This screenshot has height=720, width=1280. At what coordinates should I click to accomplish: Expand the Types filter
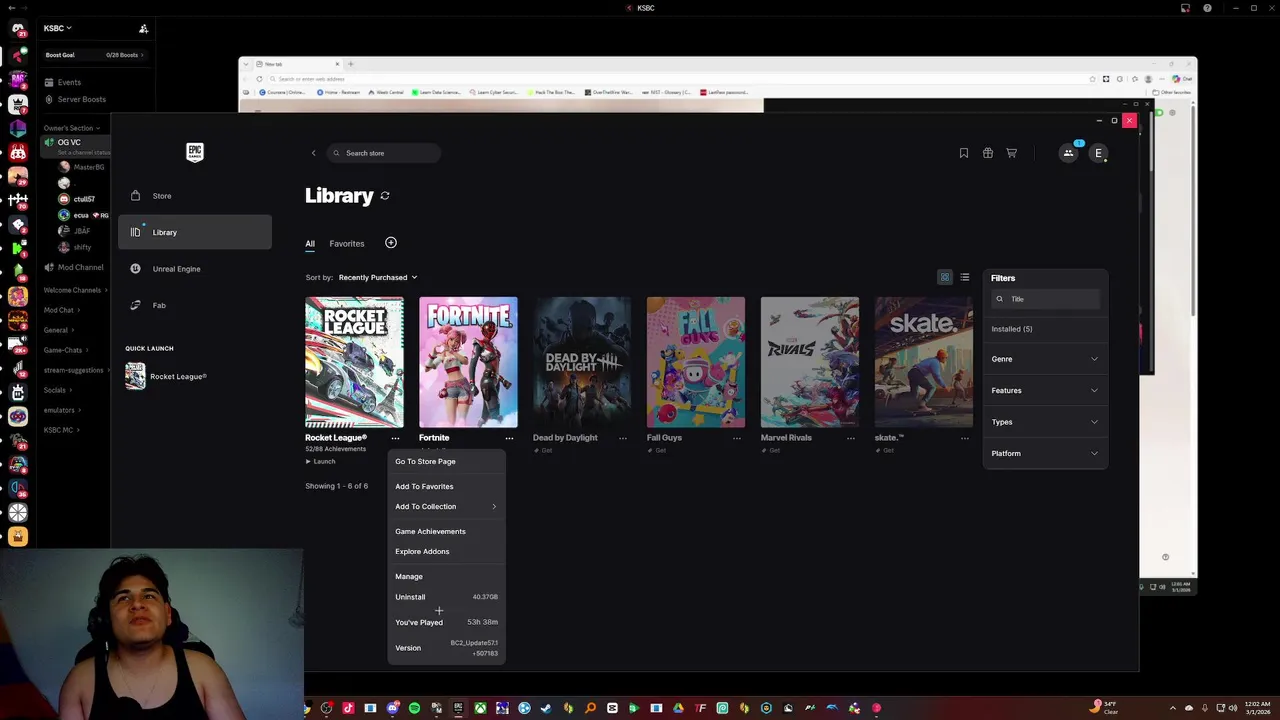(x=1045, y=422)
